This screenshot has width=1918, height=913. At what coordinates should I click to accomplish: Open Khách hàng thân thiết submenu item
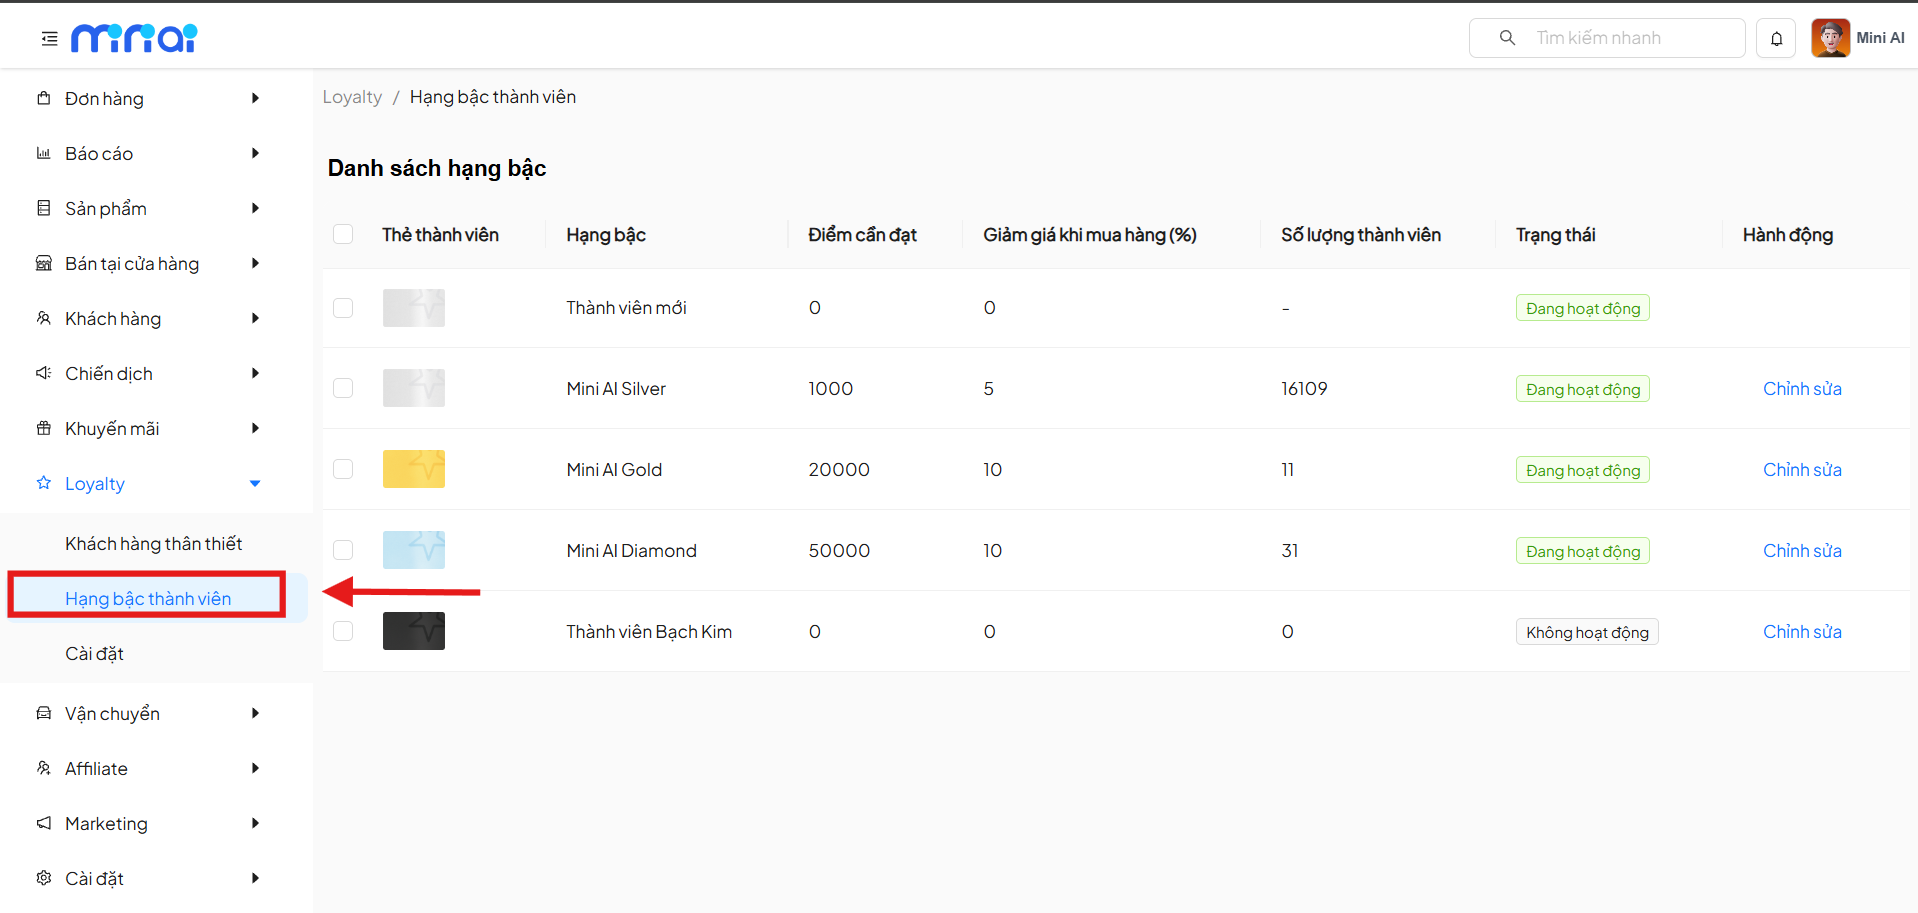pos(154,543)
